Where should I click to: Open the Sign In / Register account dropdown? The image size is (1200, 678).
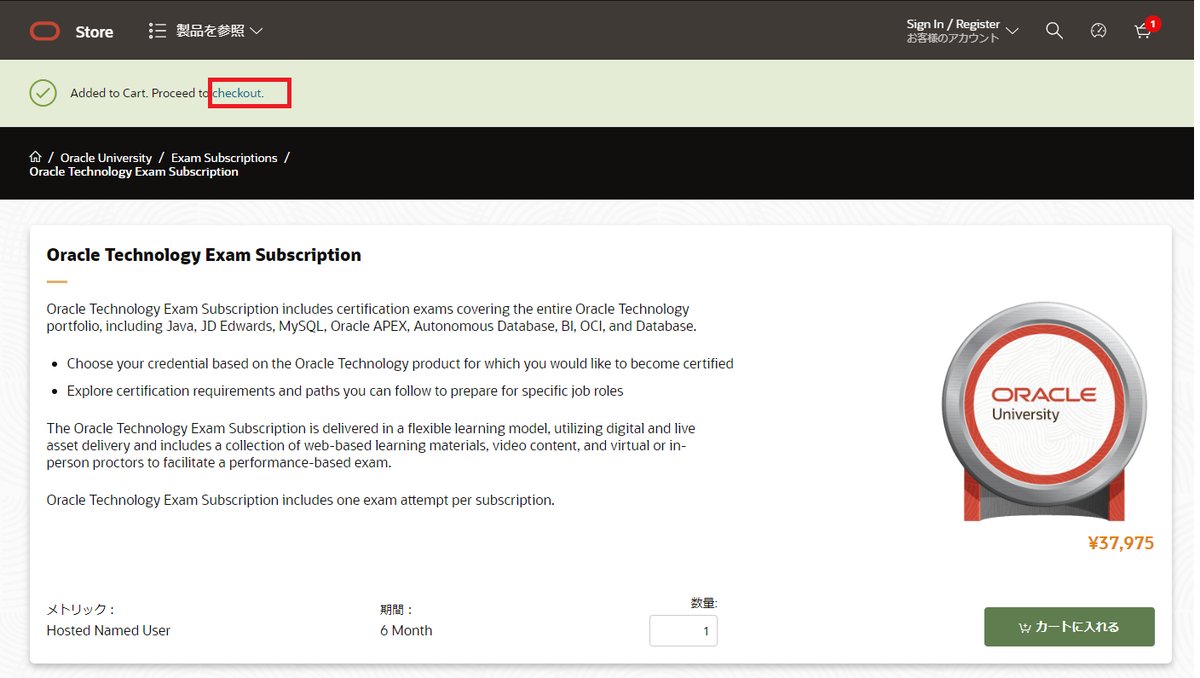coord(962,31)
